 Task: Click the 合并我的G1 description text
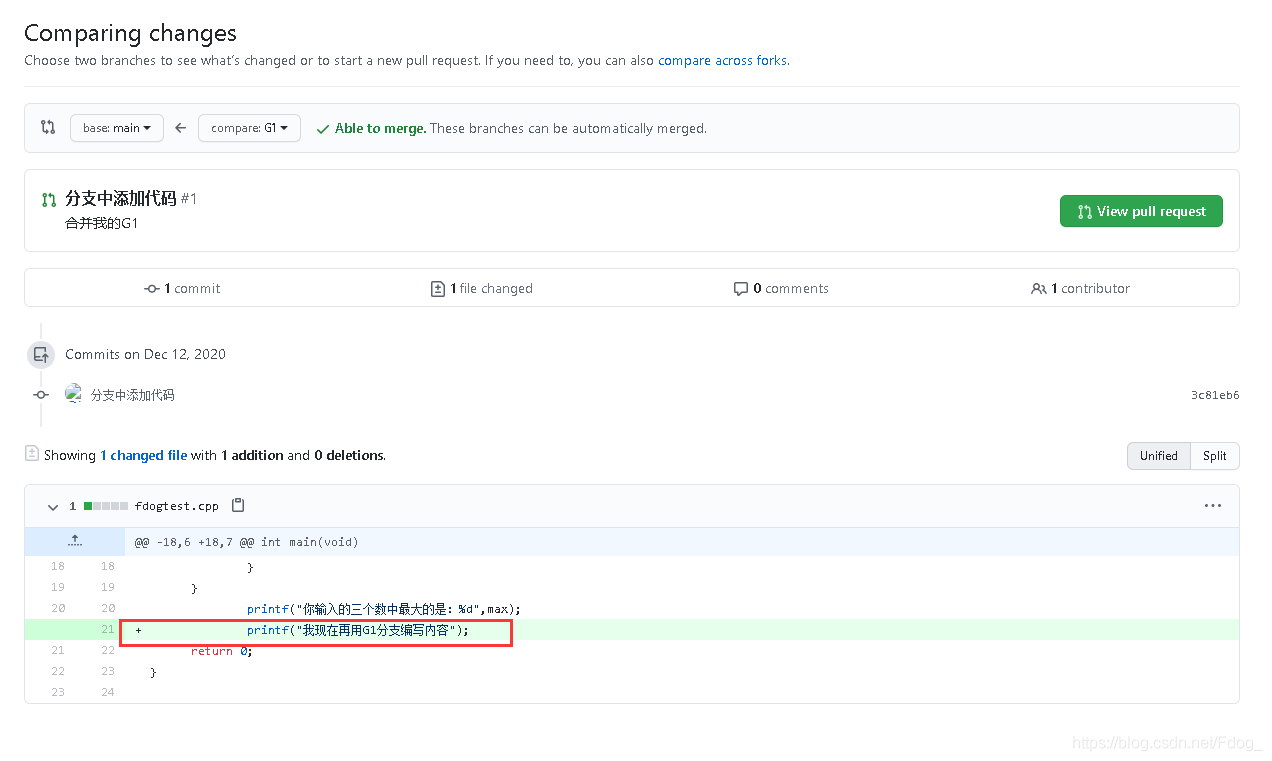point(101,223)
